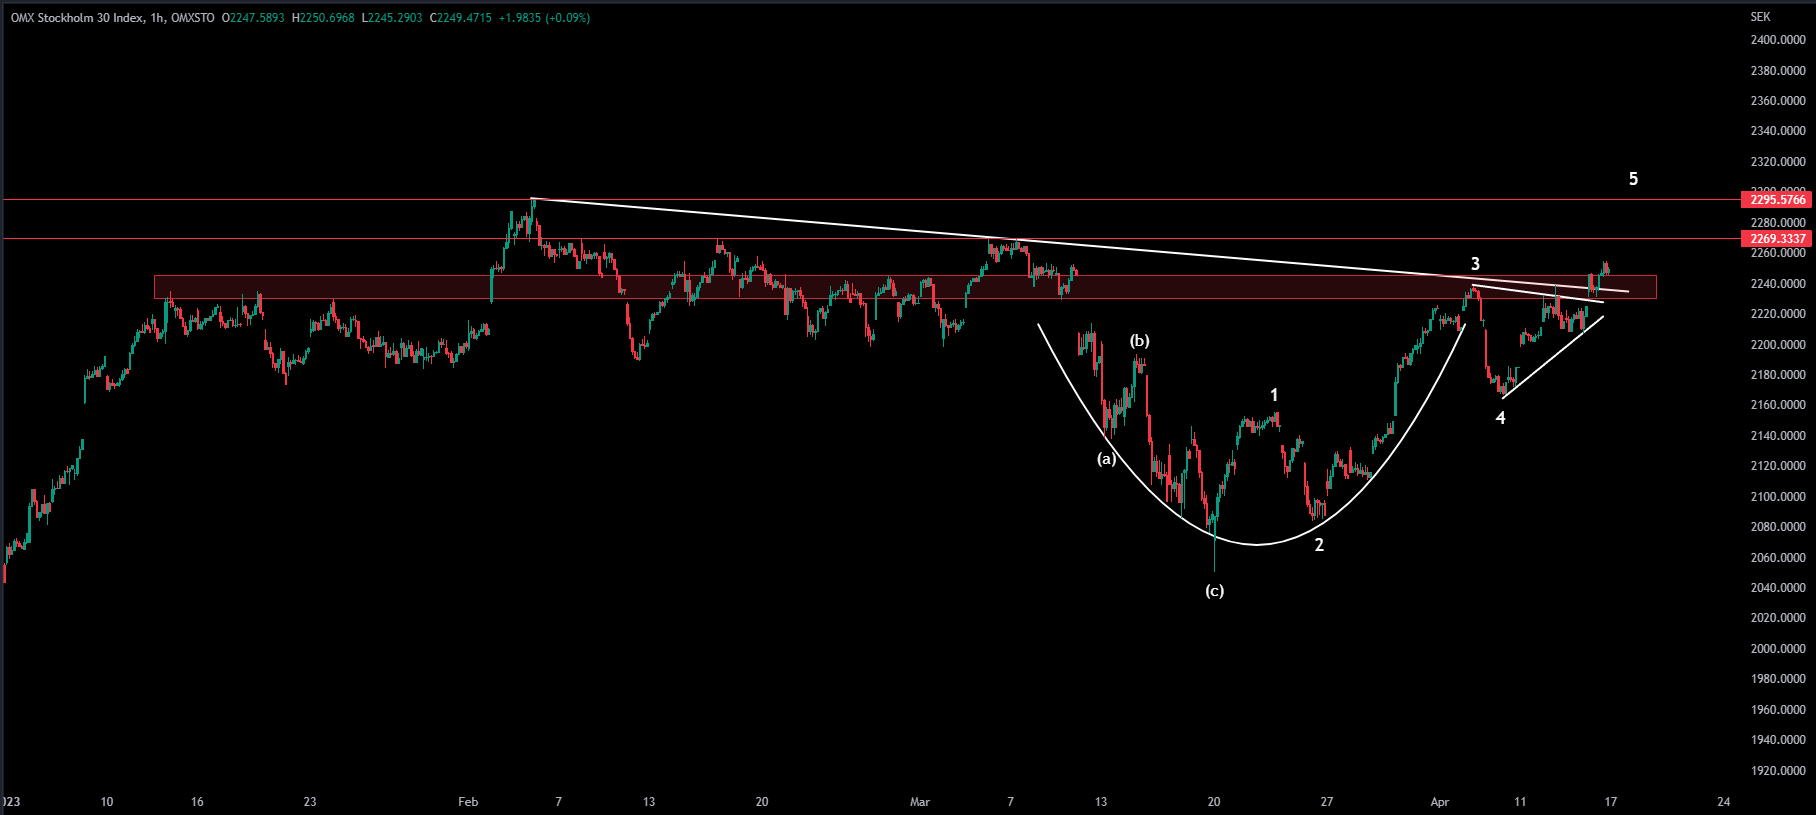Click the OMXSTO exchange label in the legend
1816x815 pixels.
tap(193, 18)
